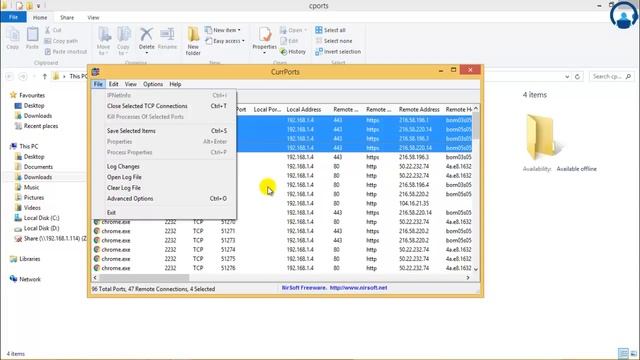
Task: Open the Explorer File tab
Action: click(13, 17)
